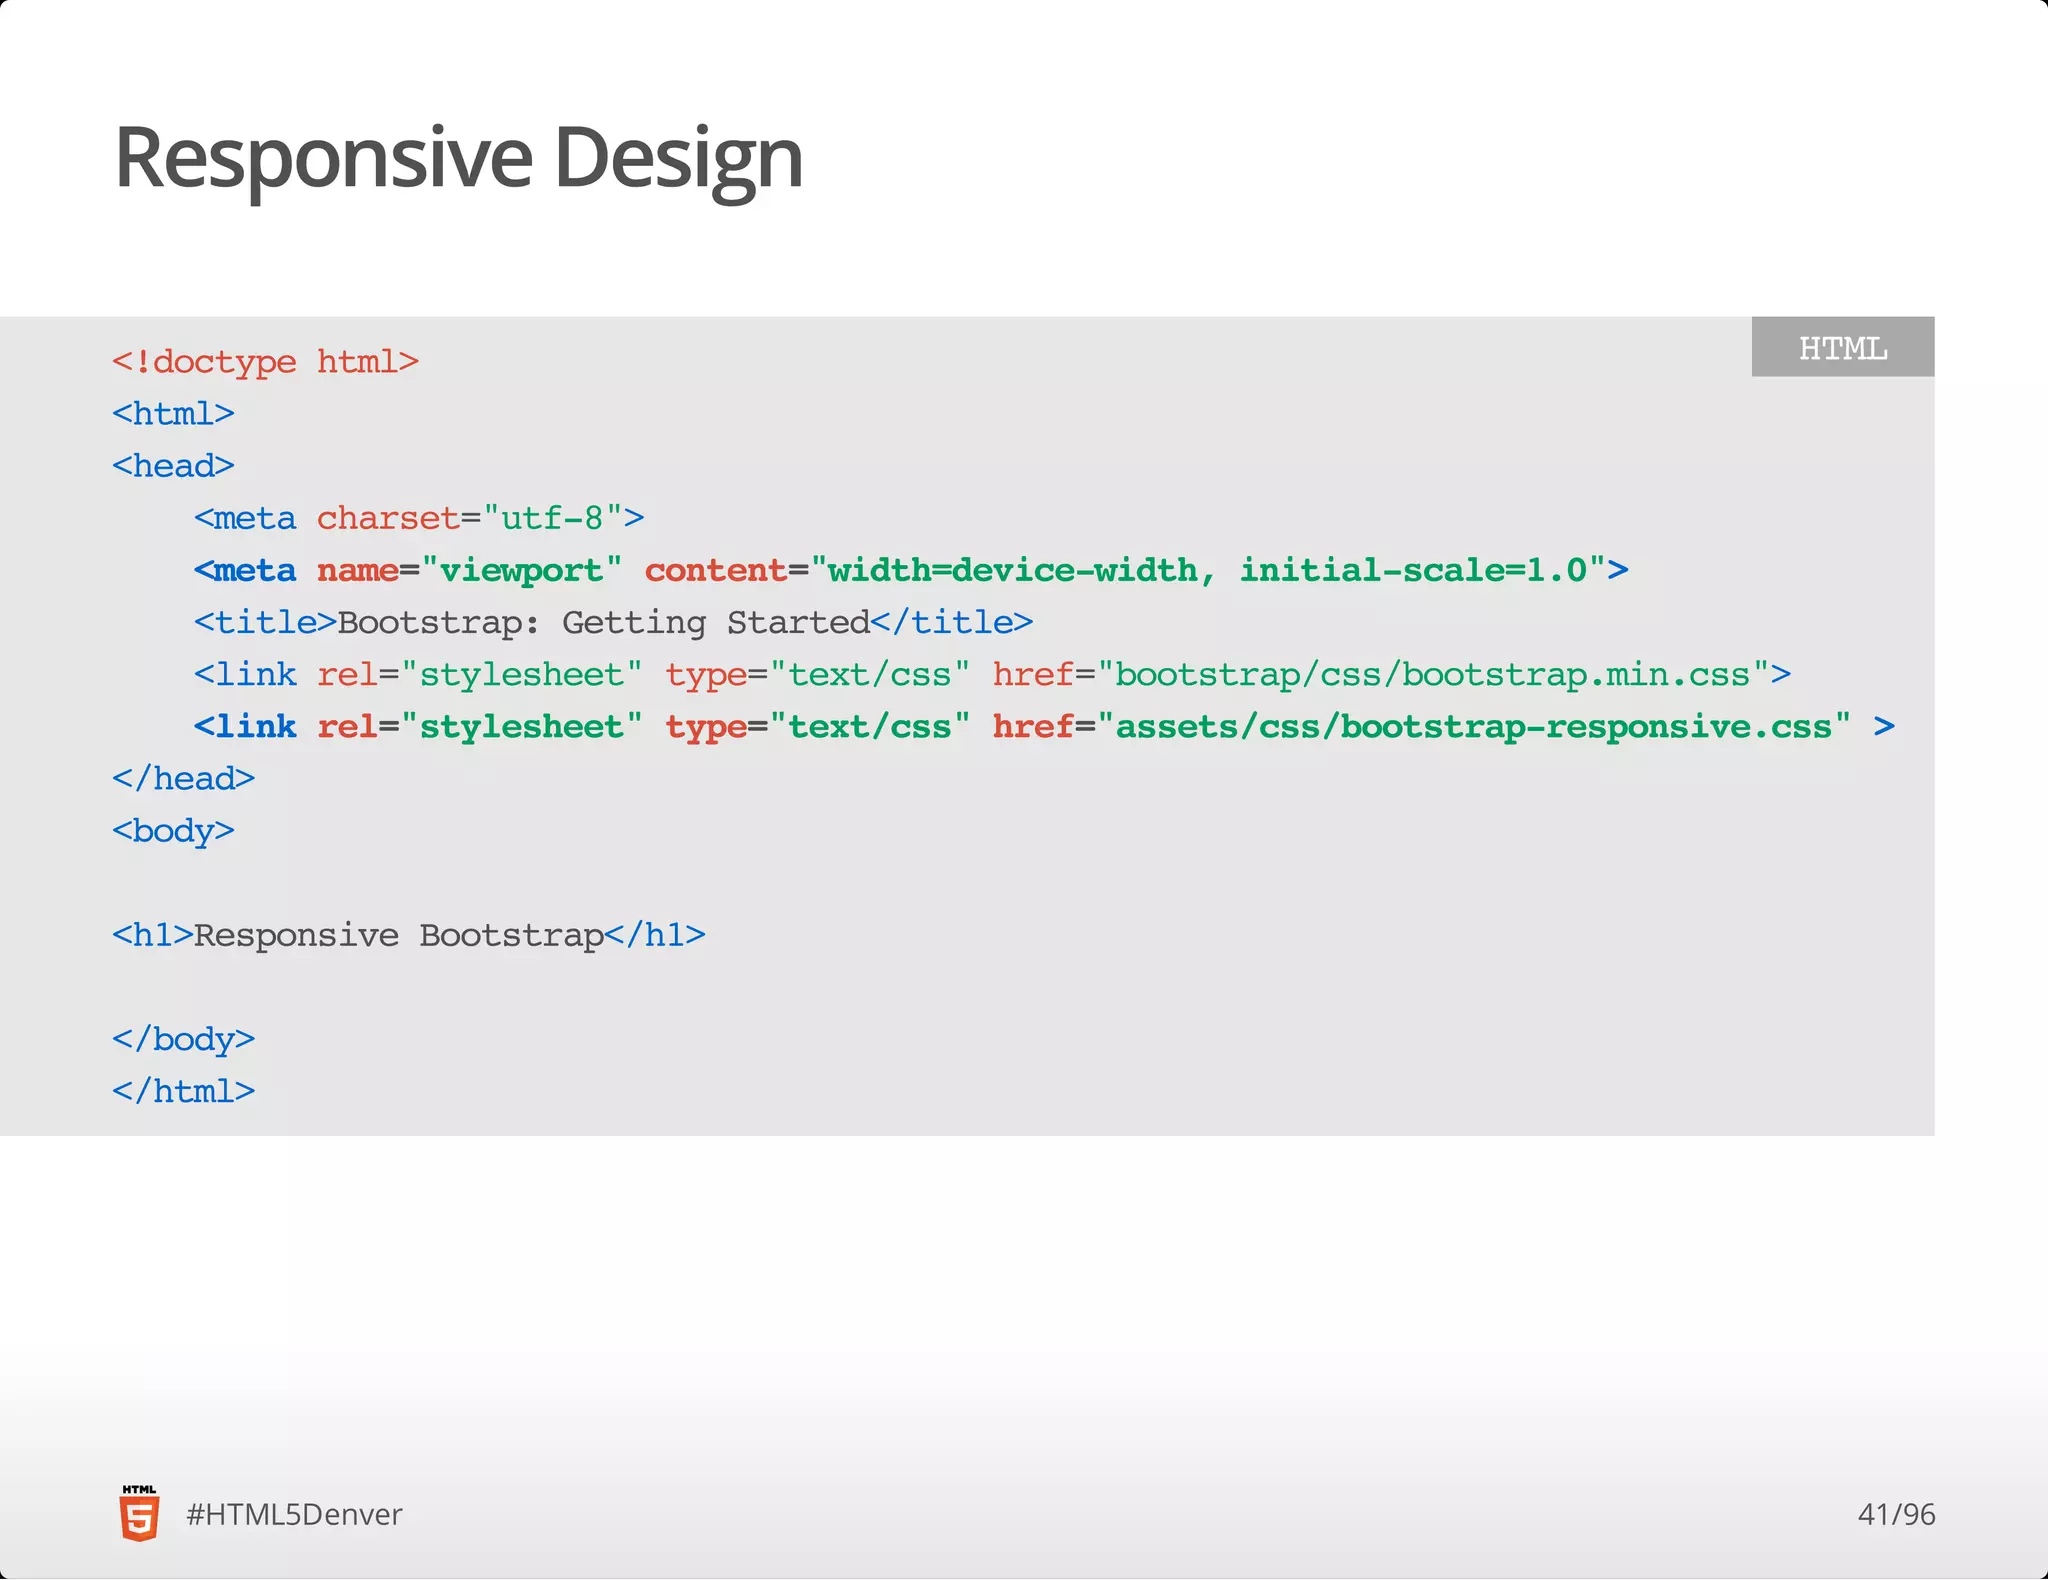Select the h1 Responsive Bootstrap line
The height and width of the screenshot is (1580, 2048).
[409, 935]
